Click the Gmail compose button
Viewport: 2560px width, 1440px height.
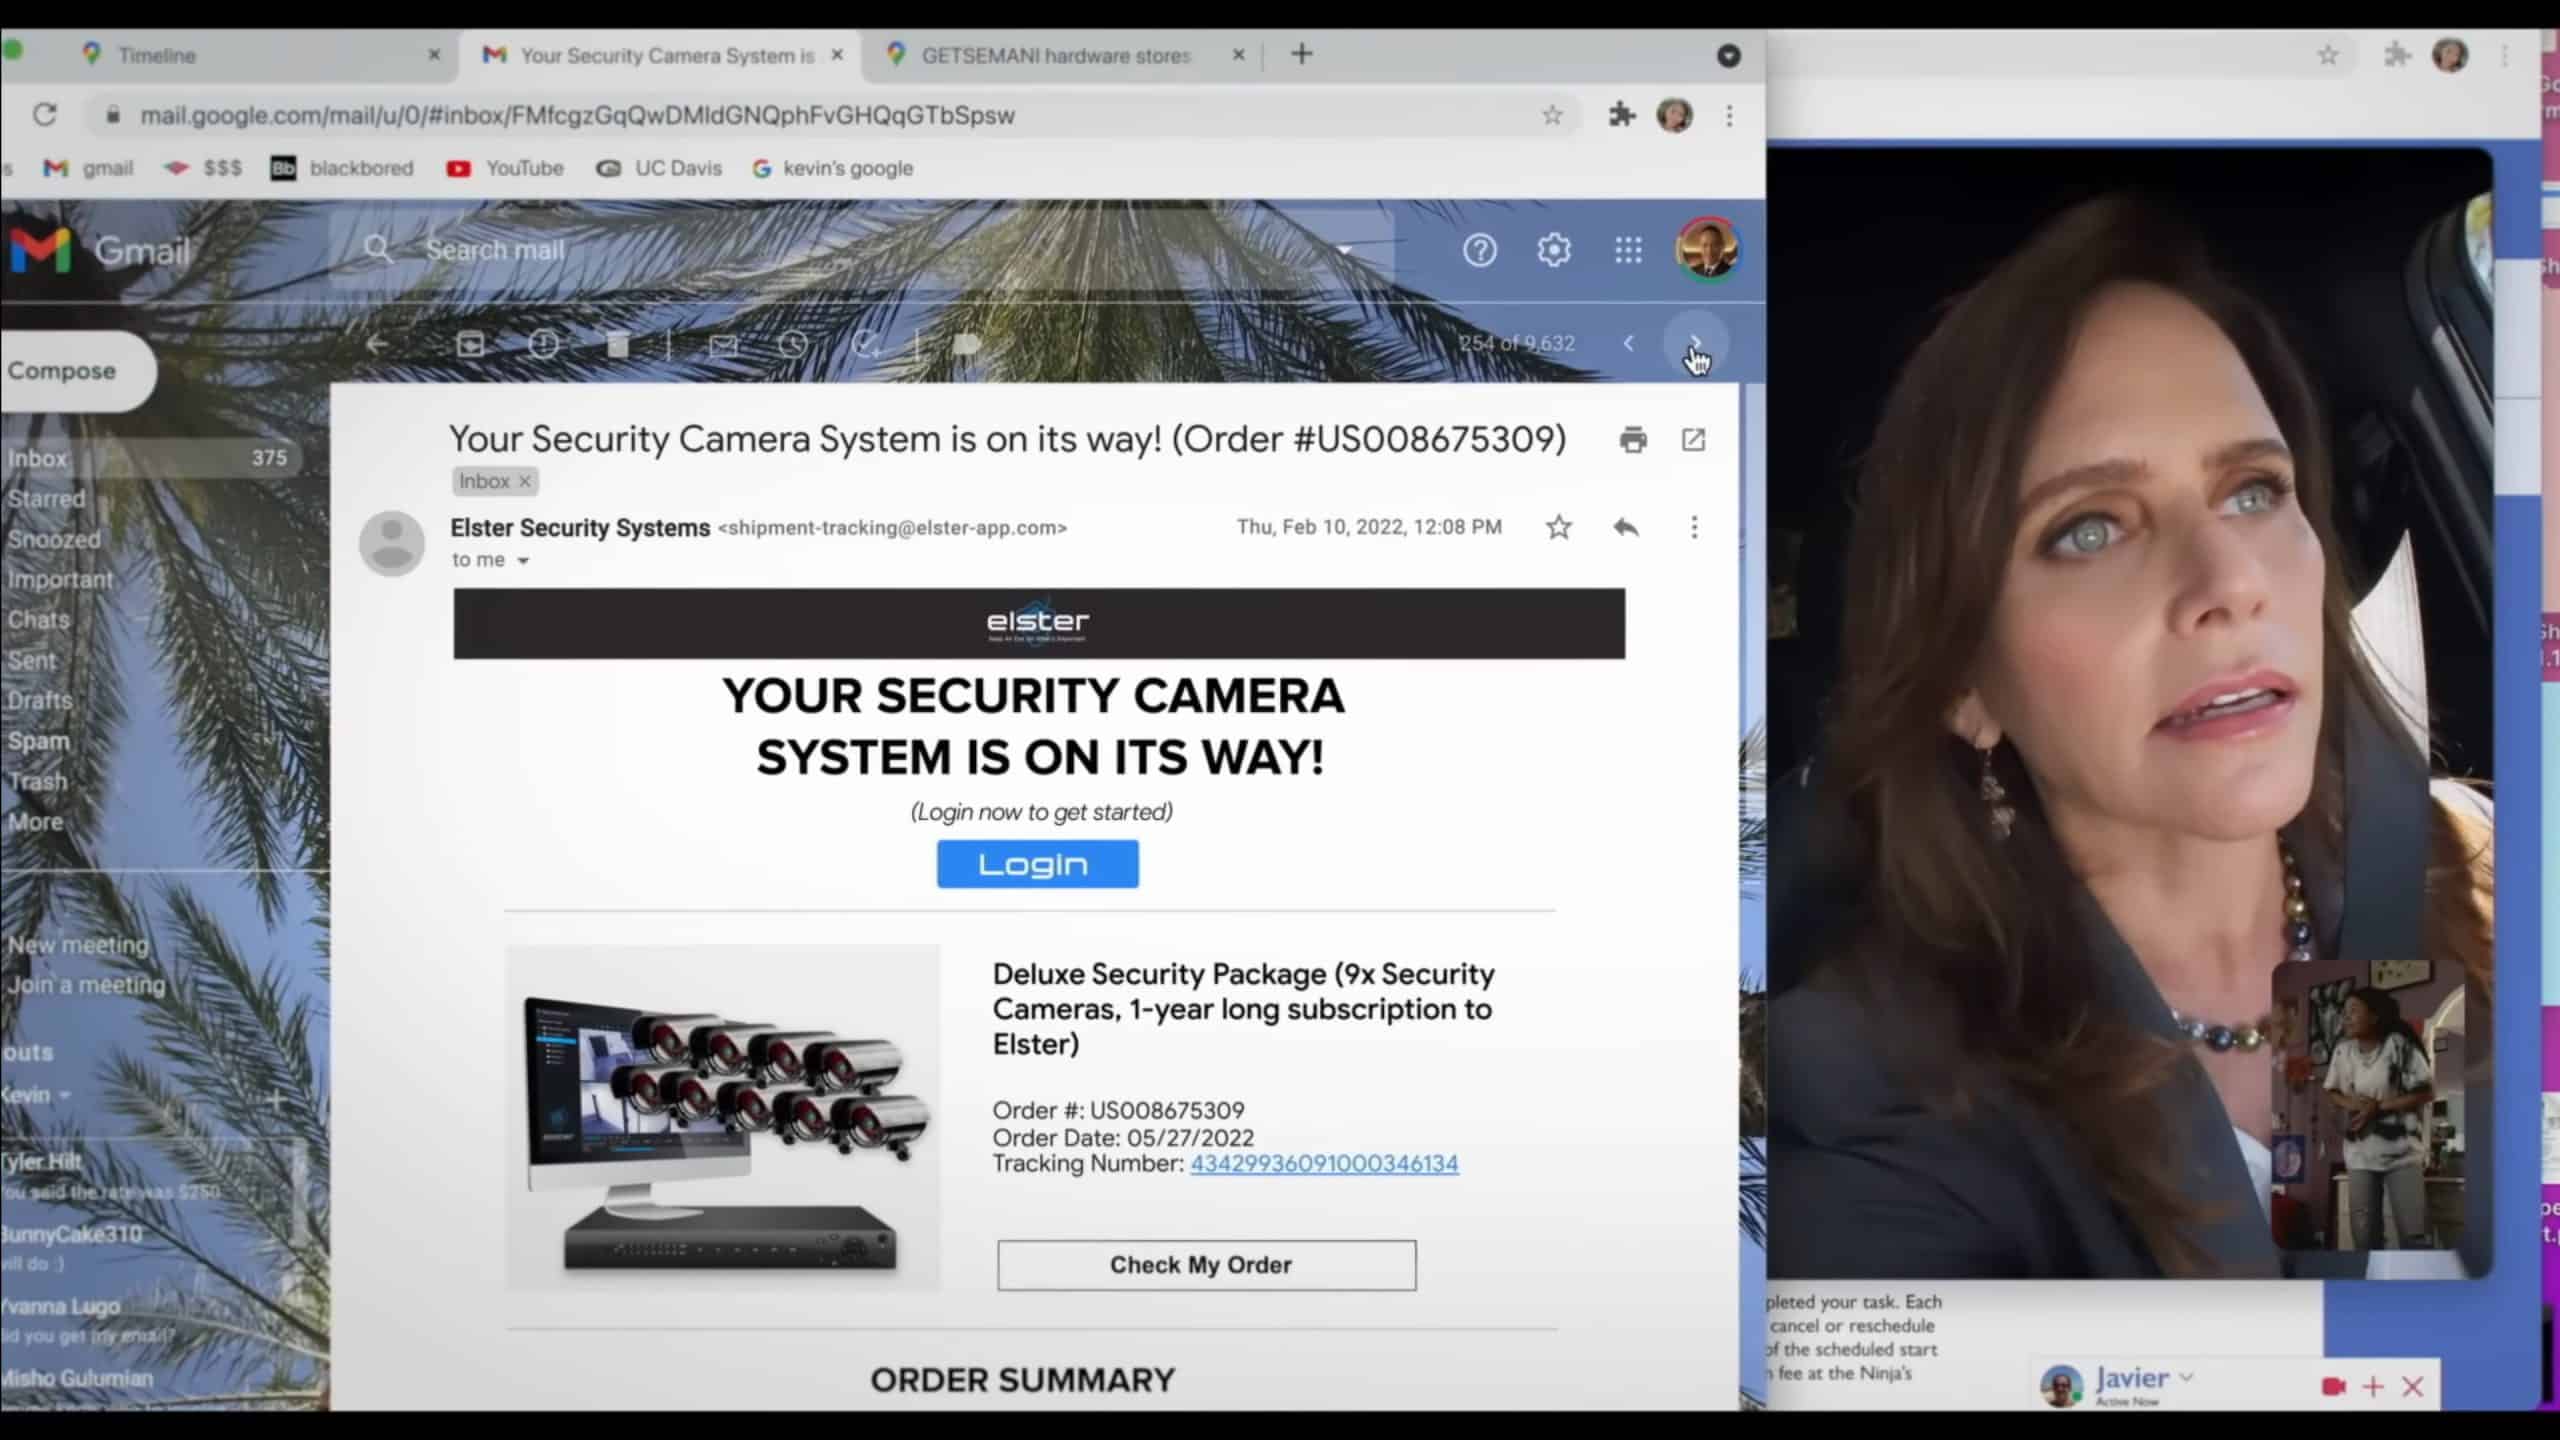coord(62,369)
